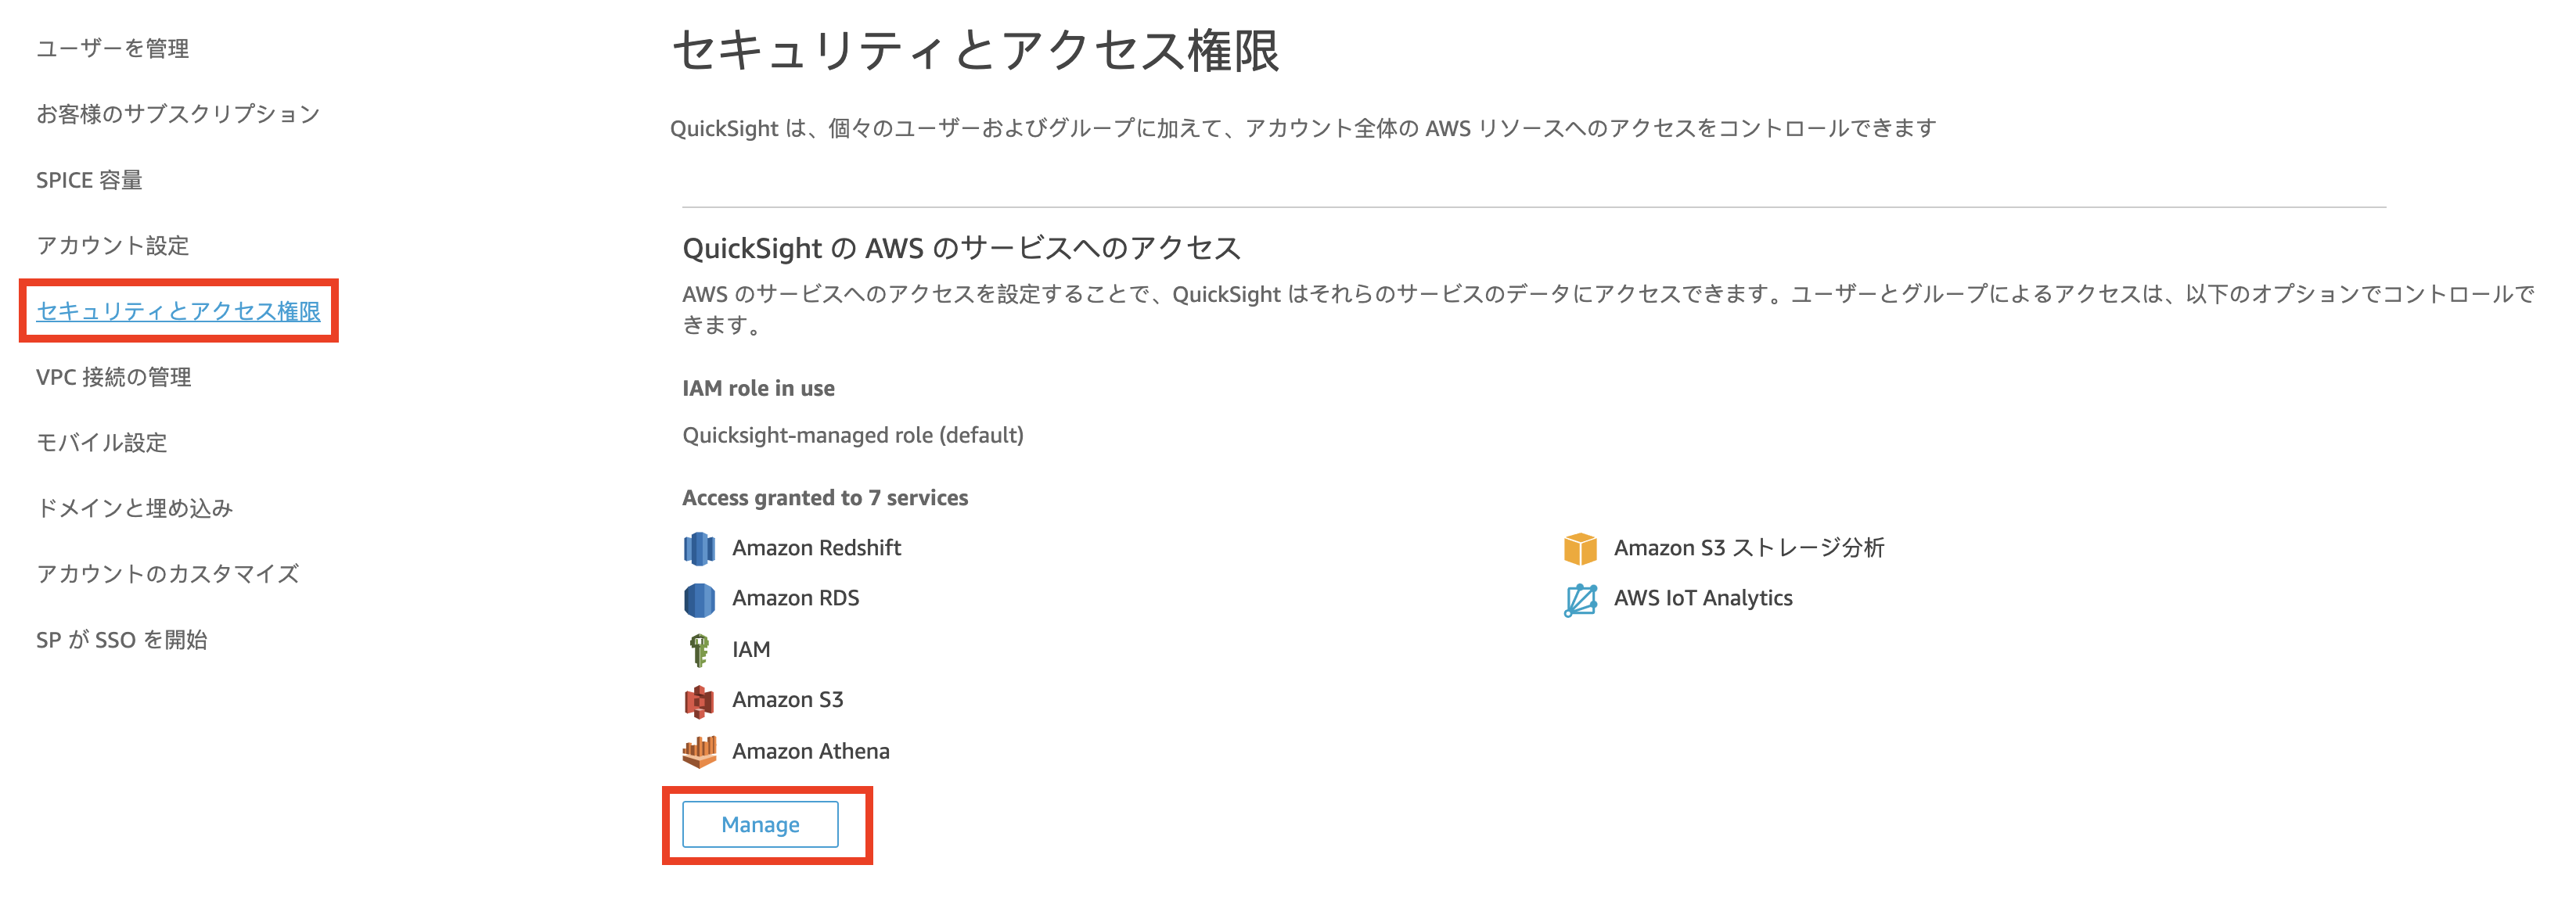The image size is (2576, 901).
Task: Click the AWS IoT Analytics icon
Action: click(1580, 598)
